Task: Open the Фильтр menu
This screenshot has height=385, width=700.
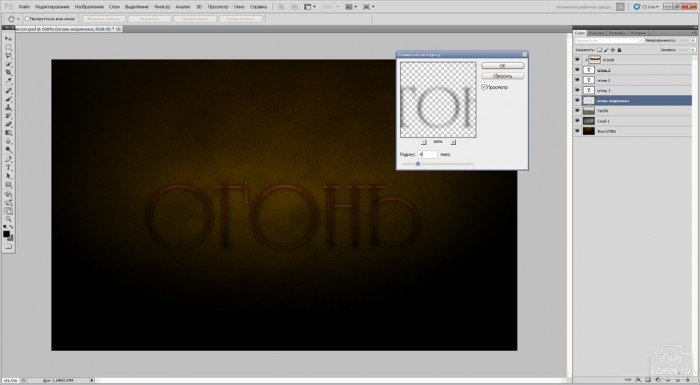Action: [x=162, y=7]
